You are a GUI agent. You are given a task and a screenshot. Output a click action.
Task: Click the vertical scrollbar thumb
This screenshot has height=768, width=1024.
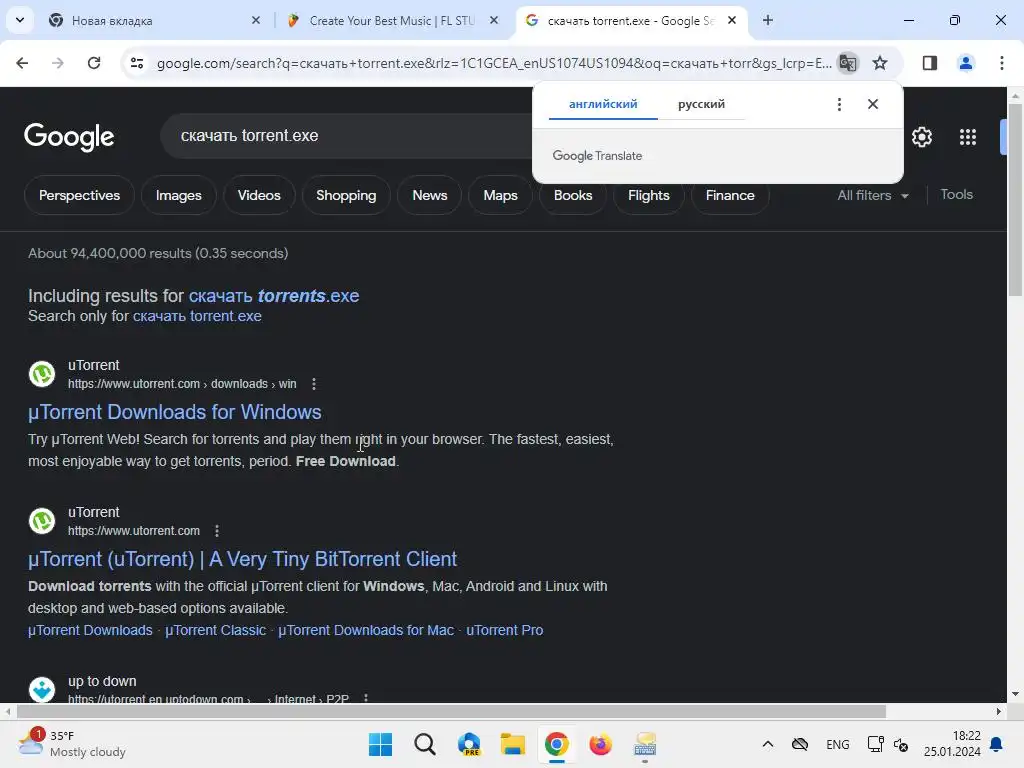point(1016,199)
